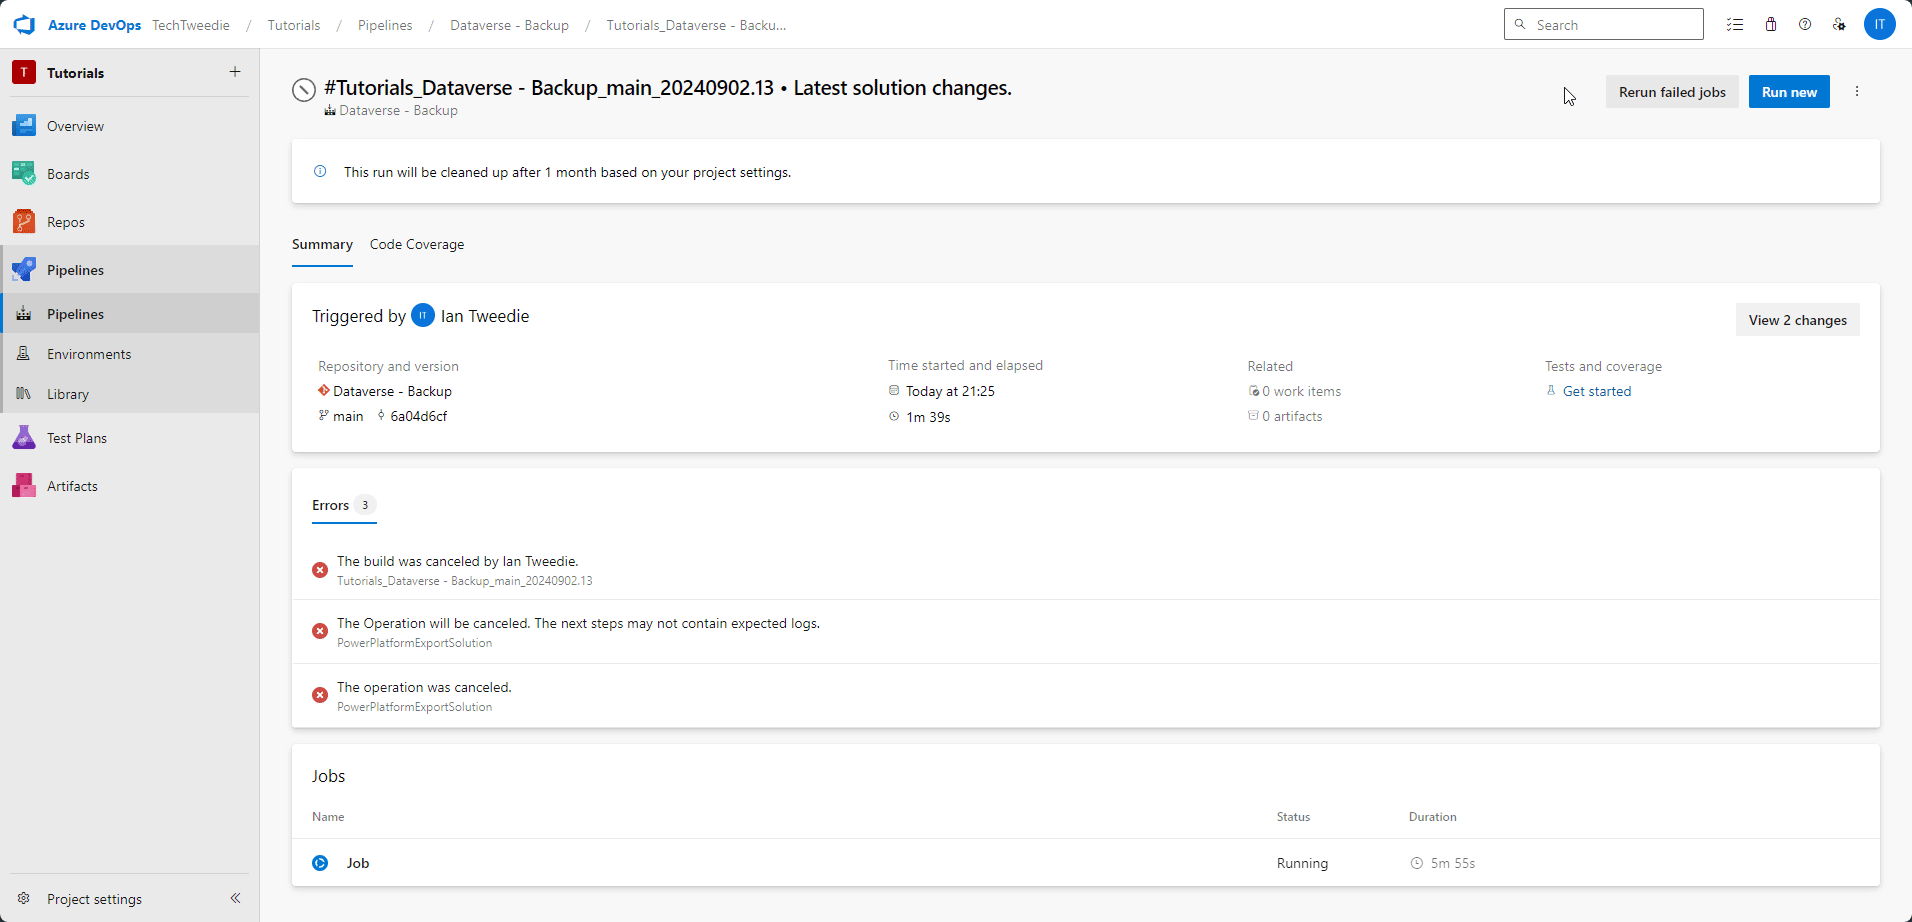Viewport: 1912px width, 922px height.
Task: Open the work item checklist icon
Action: click(1736, 24)
